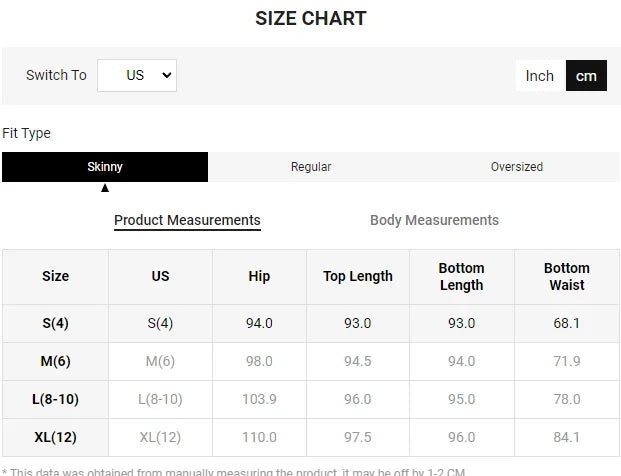Click the Hip column header
621x476 pixels.
coord(259,277)
